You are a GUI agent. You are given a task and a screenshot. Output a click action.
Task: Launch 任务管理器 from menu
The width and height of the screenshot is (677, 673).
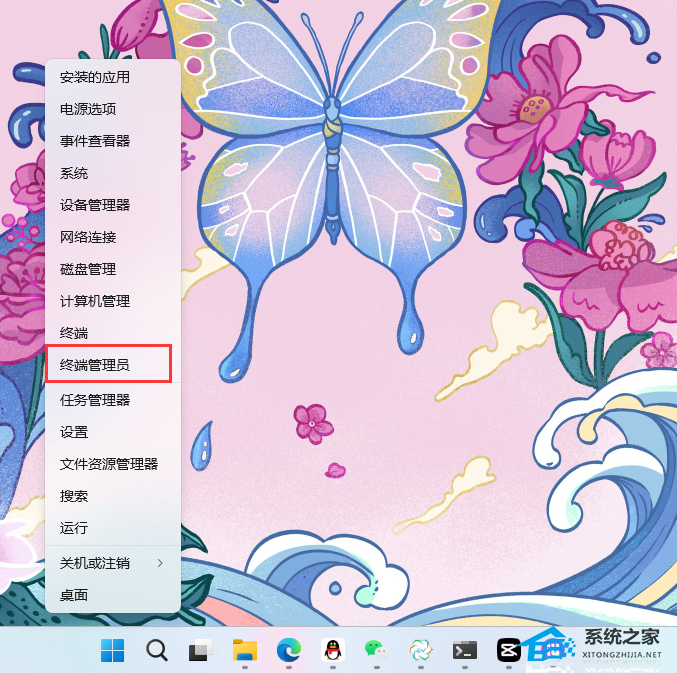point(95,400)
